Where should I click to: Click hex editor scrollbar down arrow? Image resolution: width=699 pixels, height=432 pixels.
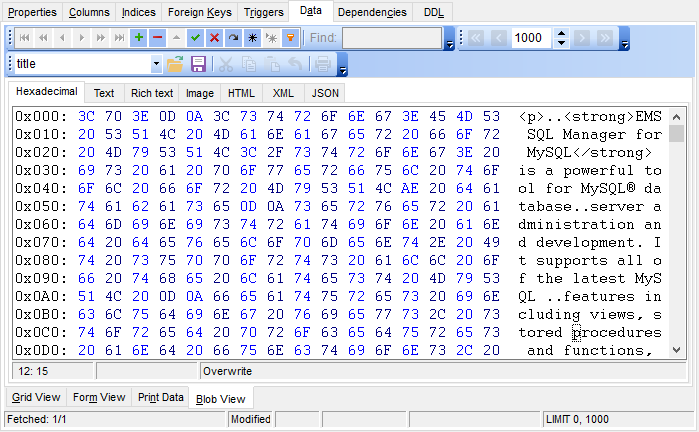coord(676,350)
